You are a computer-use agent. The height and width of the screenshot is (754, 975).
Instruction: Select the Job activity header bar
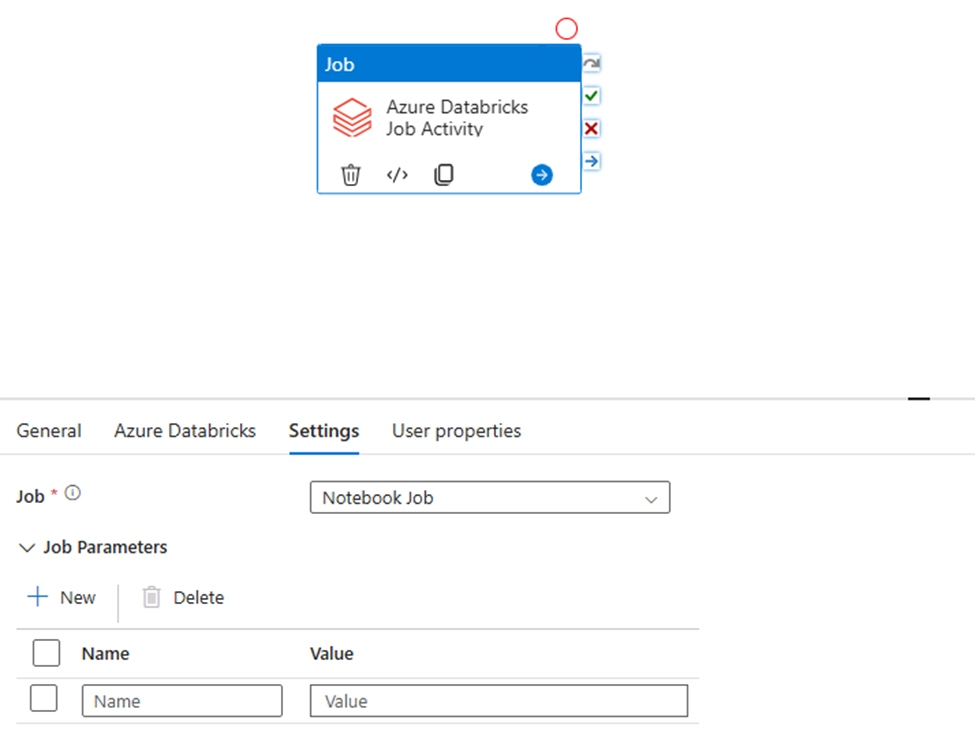(449, 64)
